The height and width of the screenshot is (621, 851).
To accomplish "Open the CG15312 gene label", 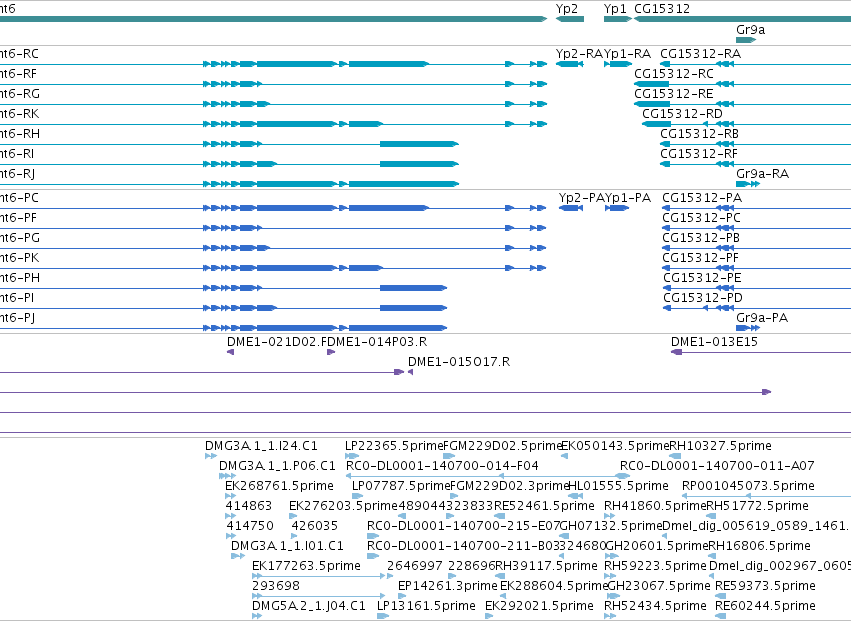I will [x=662, y=9].
